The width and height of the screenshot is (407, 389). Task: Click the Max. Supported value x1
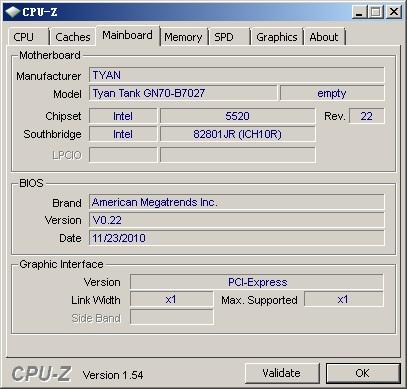(344, 299)
